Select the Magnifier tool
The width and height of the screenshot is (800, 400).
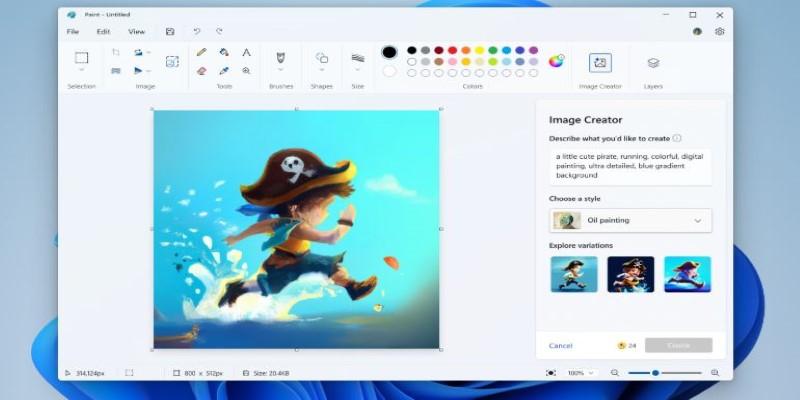246,71
